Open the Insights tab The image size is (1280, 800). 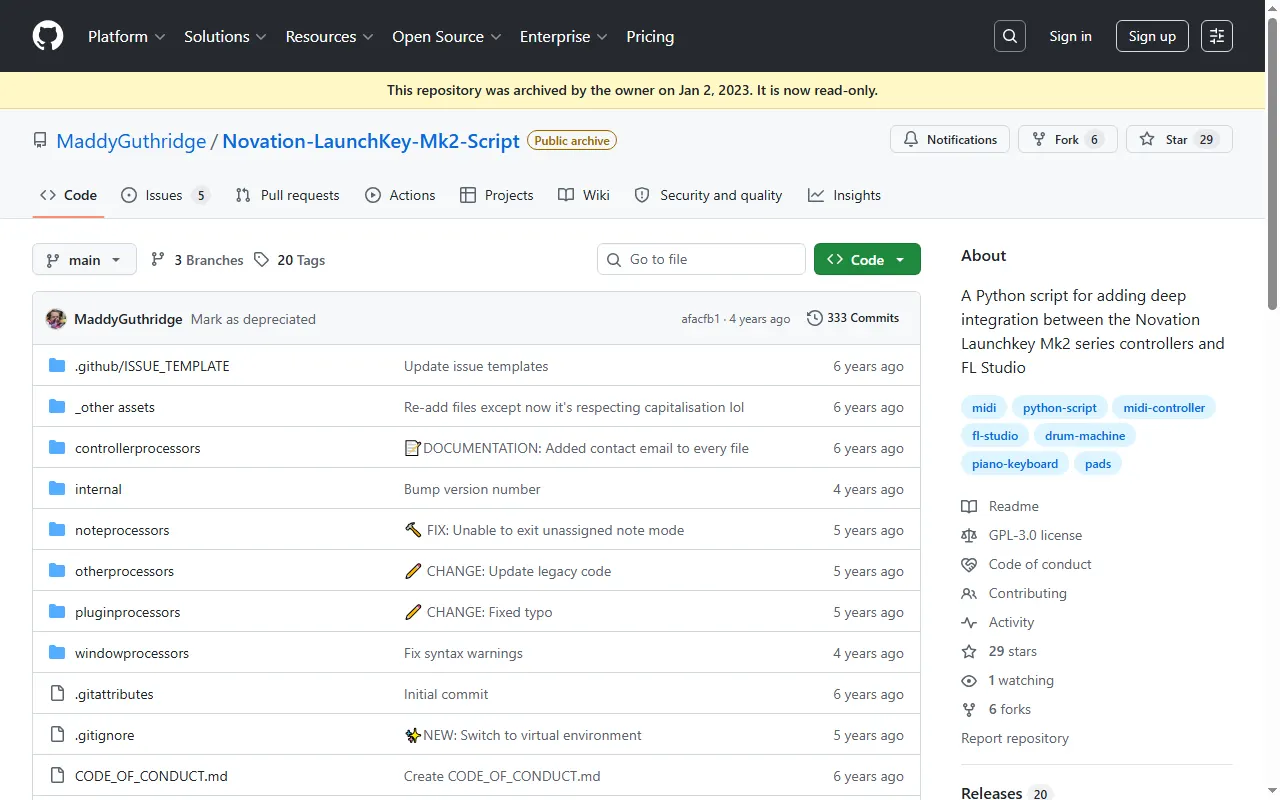coord(845,195)
